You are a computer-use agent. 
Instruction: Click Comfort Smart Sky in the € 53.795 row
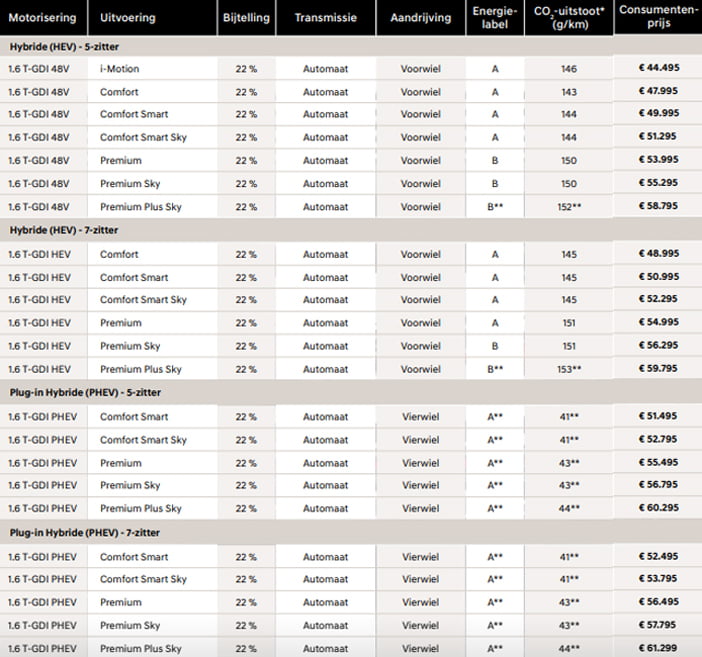(143, 579)
